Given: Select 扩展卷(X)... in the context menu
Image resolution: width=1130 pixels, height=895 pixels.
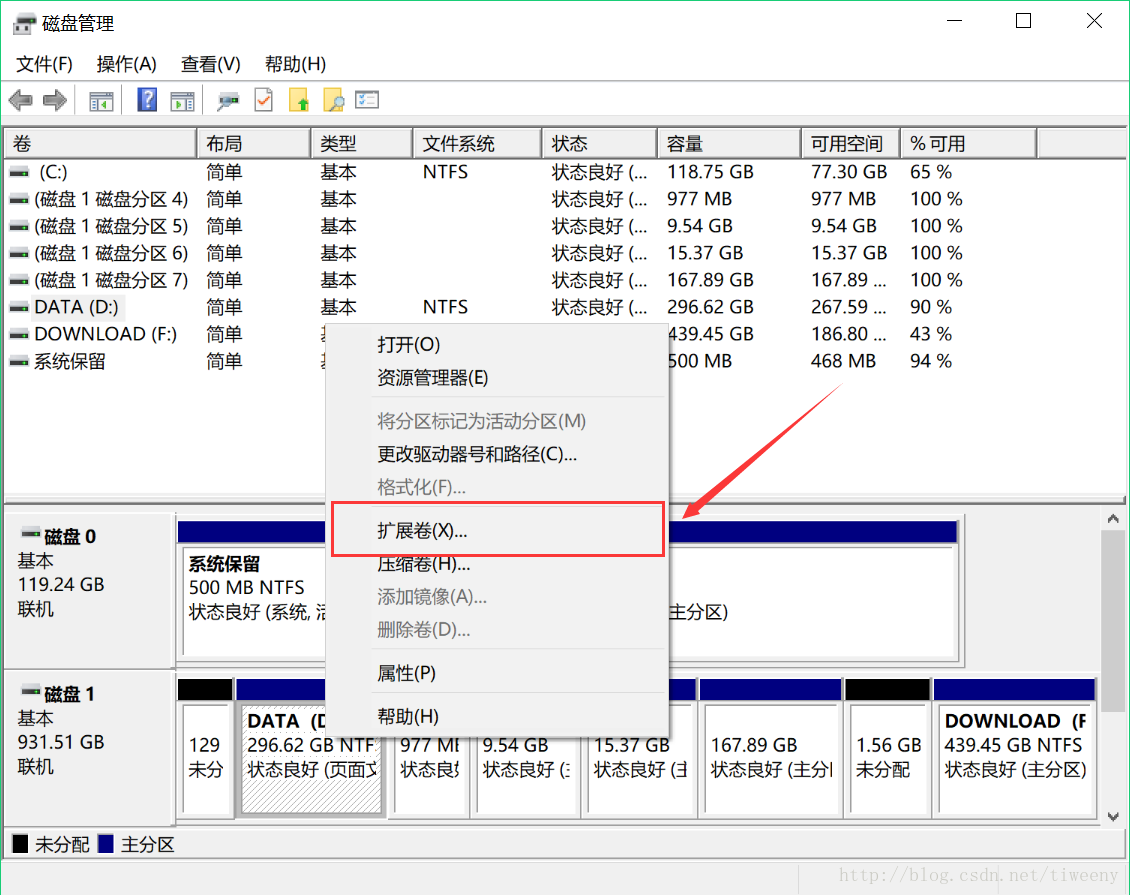Looking at the screenshot, I should 497,530.
